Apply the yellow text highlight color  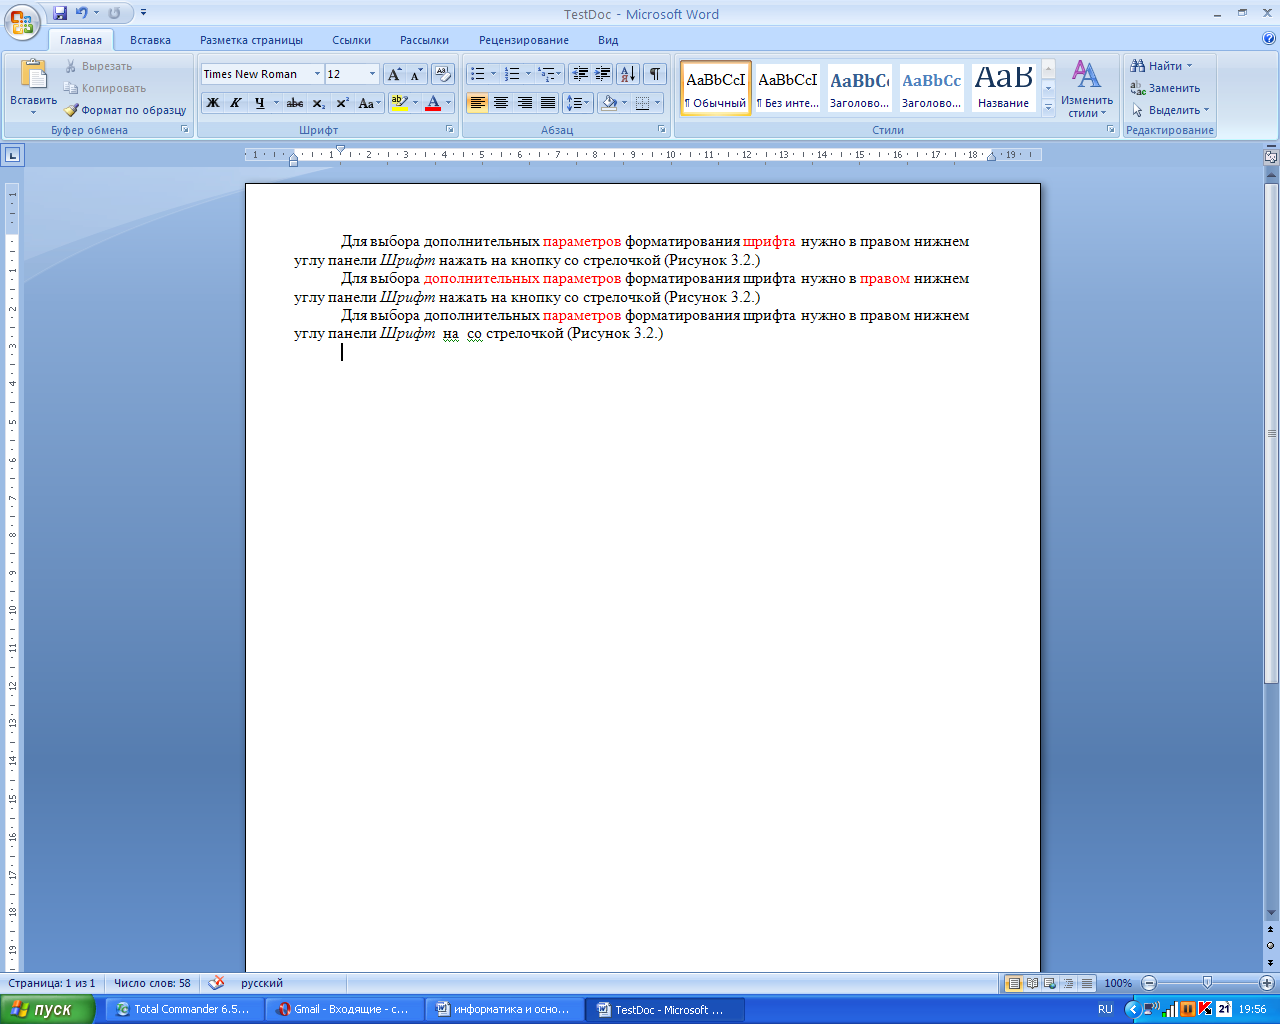[399, 102]
